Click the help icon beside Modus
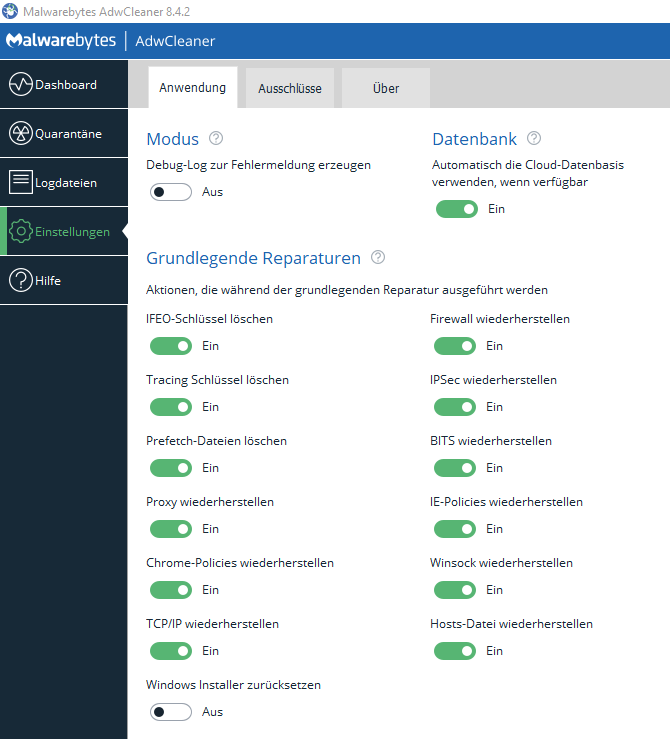Image resolution: width=670 pixels, height=739 pixels. [215, 138]
